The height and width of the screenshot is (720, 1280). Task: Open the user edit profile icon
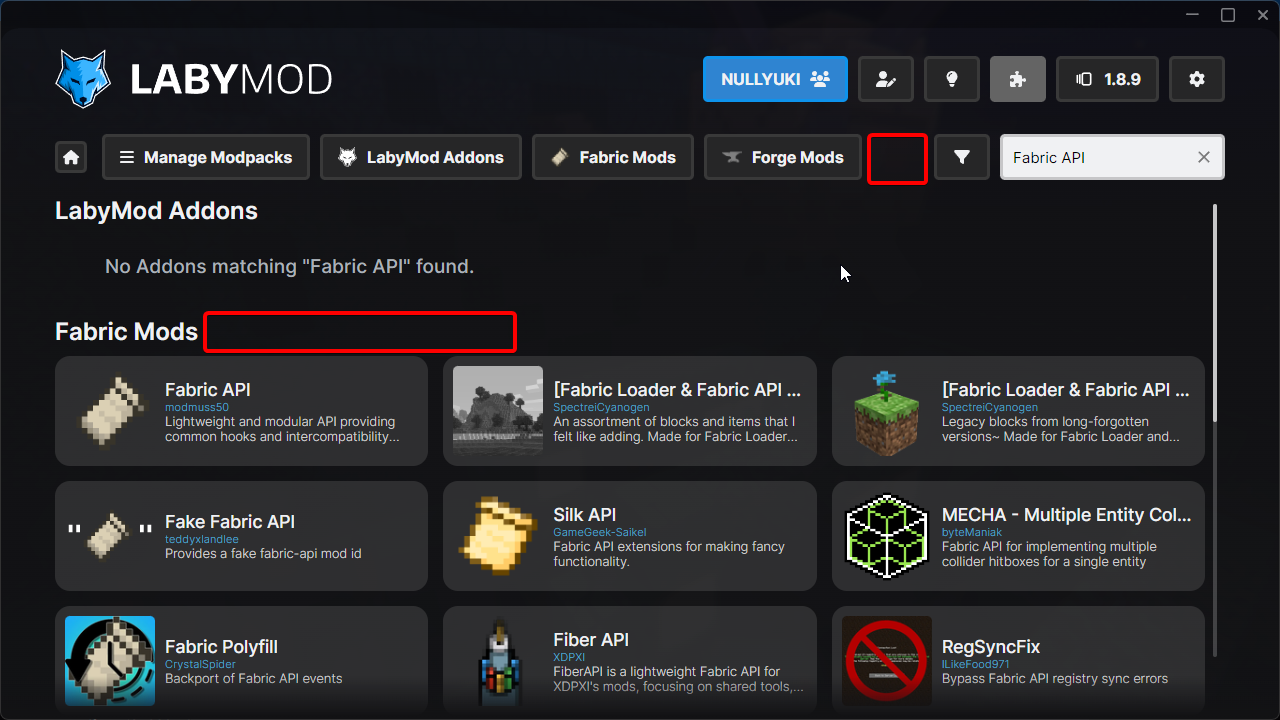coord(886,79)
